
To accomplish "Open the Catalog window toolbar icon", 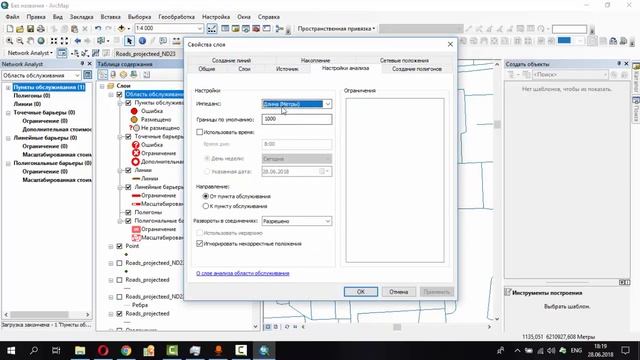I will pyautogui.click(x=236, y=29).
